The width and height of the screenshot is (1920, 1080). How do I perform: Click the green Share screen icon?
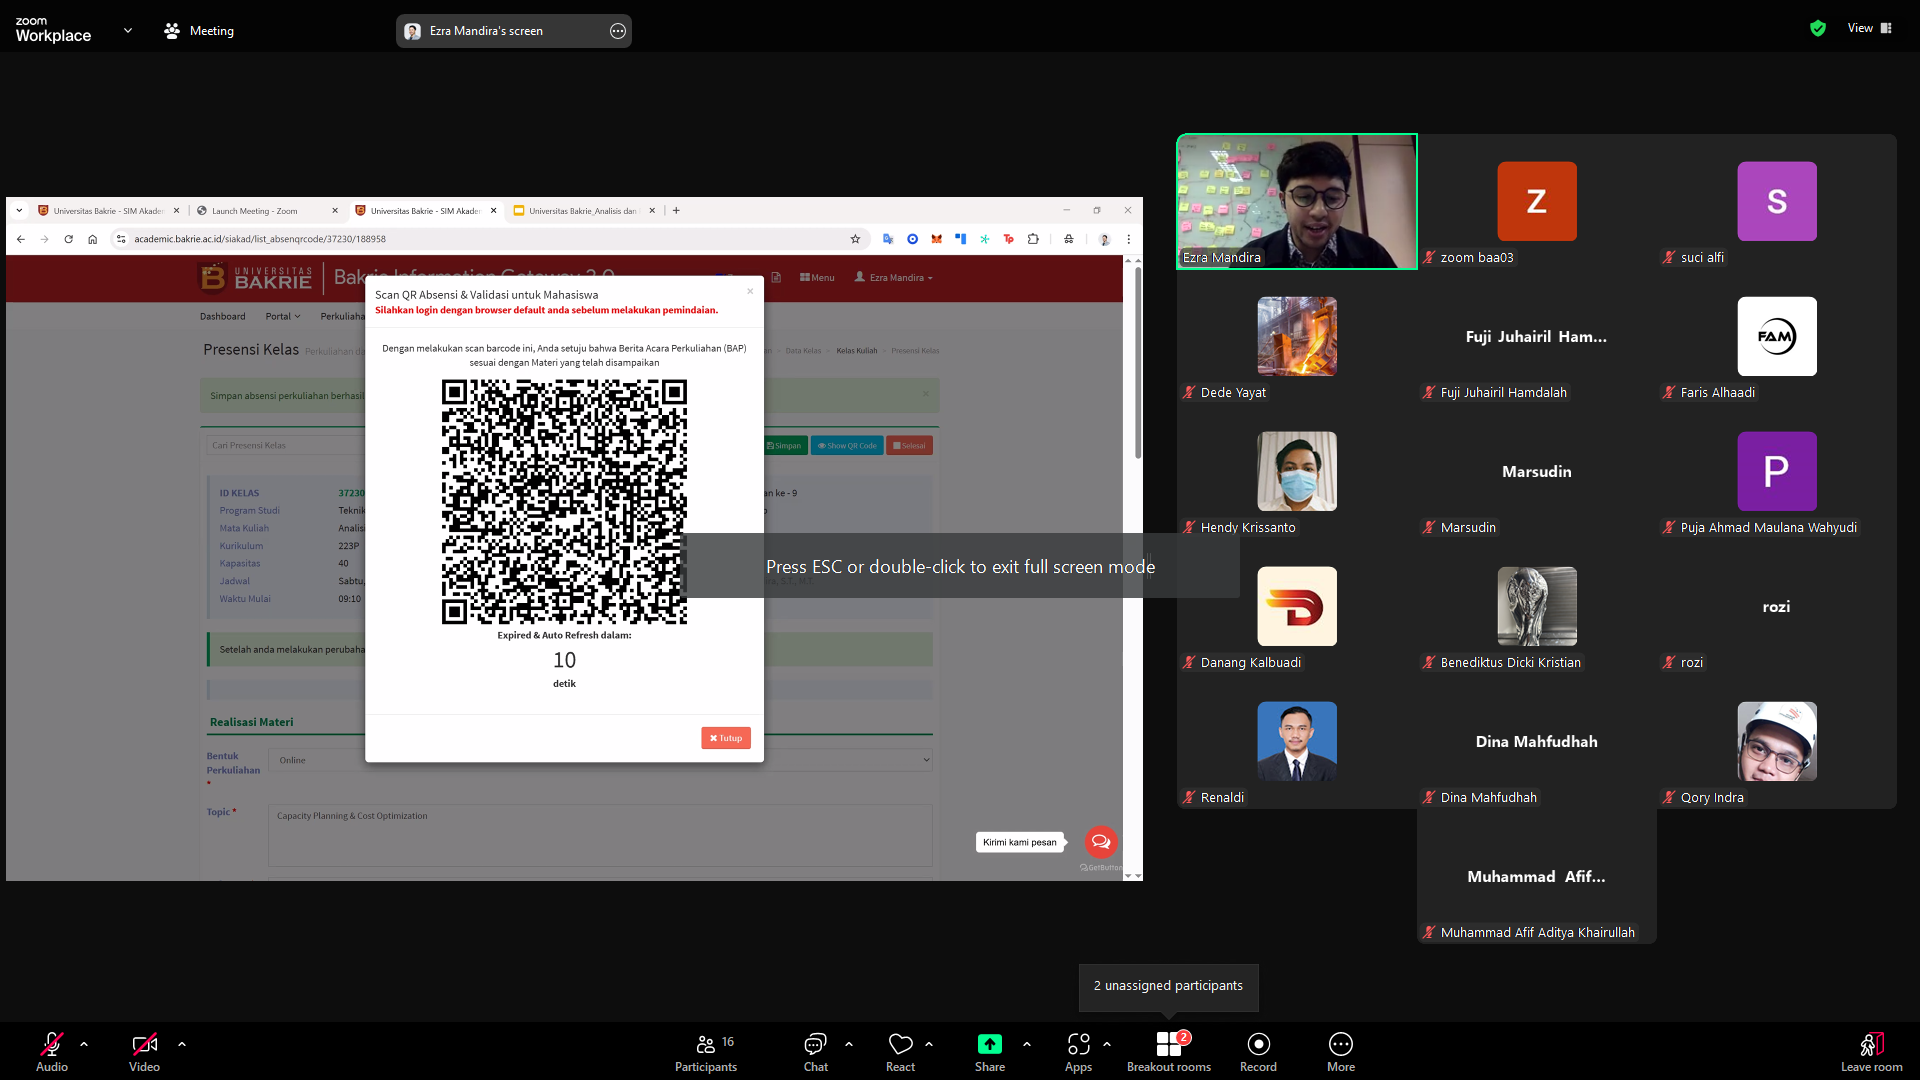[x=989, y=1044]
